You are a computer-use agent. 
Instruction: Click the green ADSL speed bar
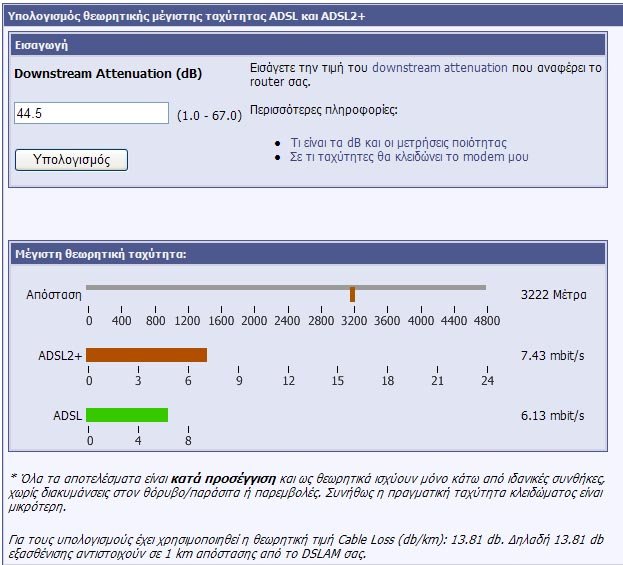pos(127,415)
